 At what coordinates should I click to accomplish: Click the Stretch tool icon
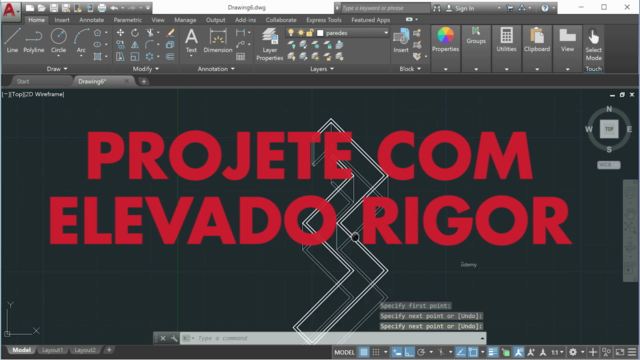point(120,57)
